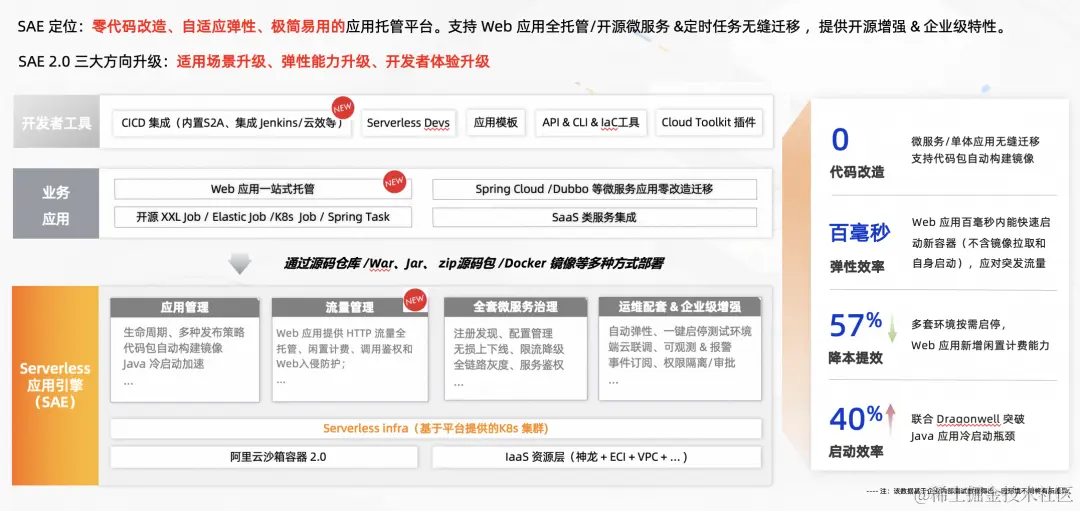The image size is (1080, 511).
Task: Click the text Web入侵防护
Action: pos(311,364)
